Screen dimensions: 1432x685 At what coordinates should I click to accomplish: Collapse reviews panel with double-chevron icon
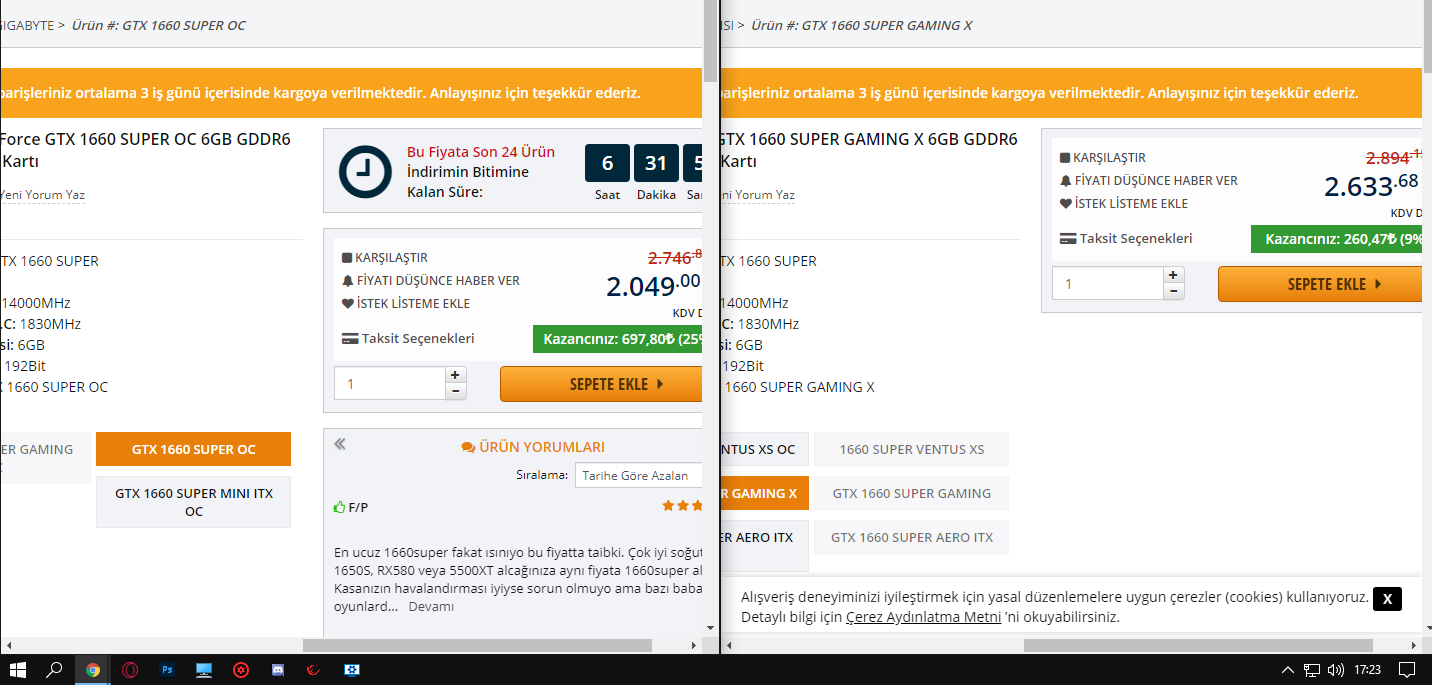[340, 444]
